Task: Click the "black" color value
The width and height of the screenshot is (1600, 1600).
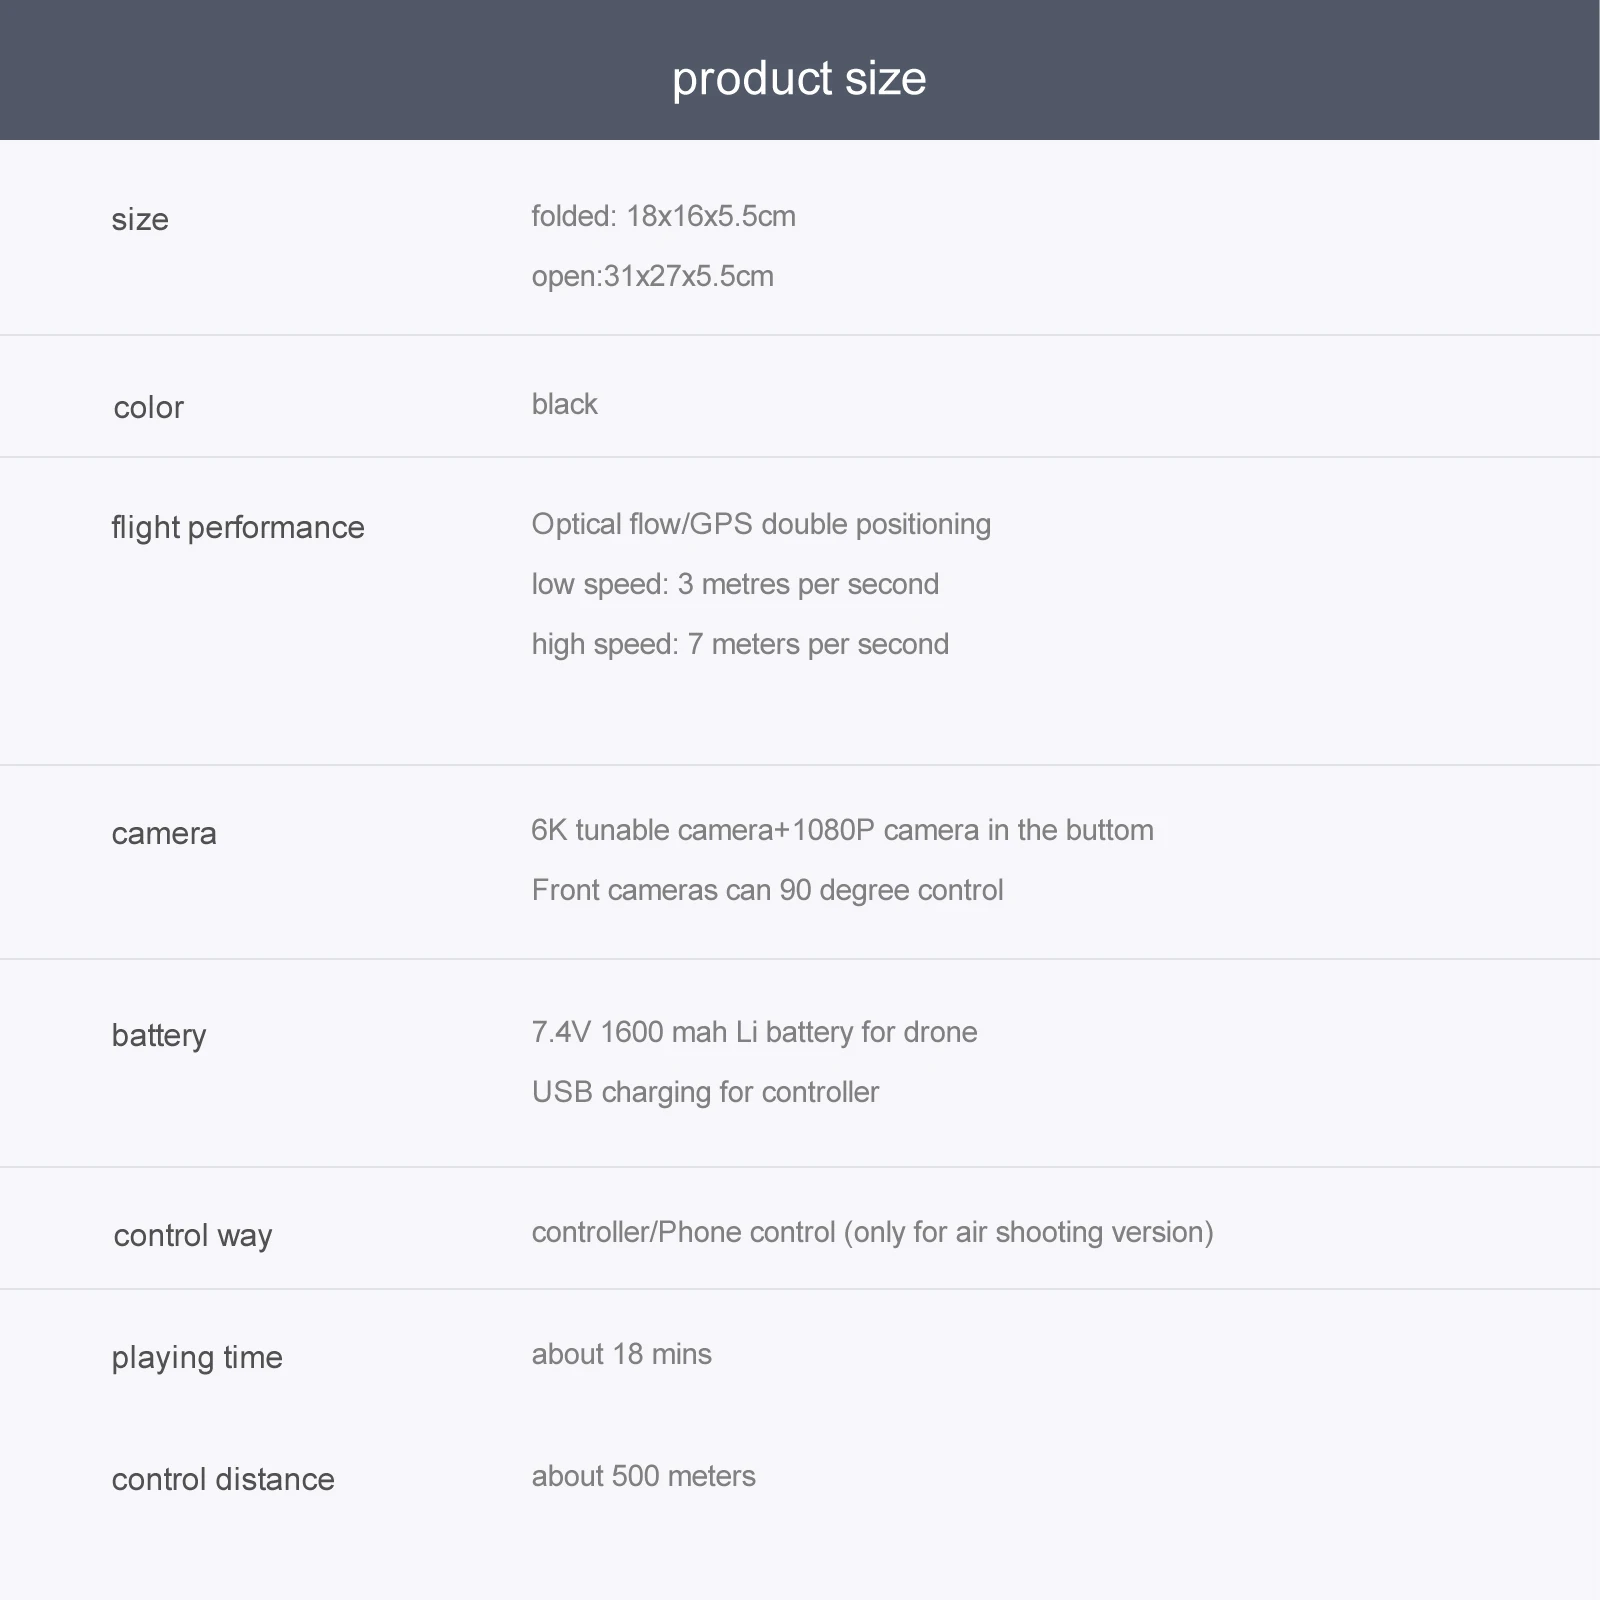Action: [564, 404]
